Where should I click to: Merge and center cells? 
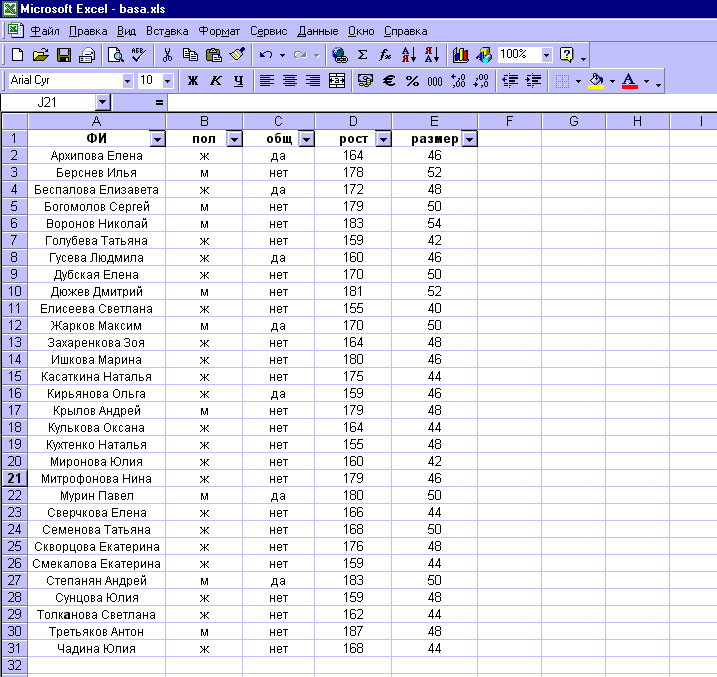click(x=337, y=81)
